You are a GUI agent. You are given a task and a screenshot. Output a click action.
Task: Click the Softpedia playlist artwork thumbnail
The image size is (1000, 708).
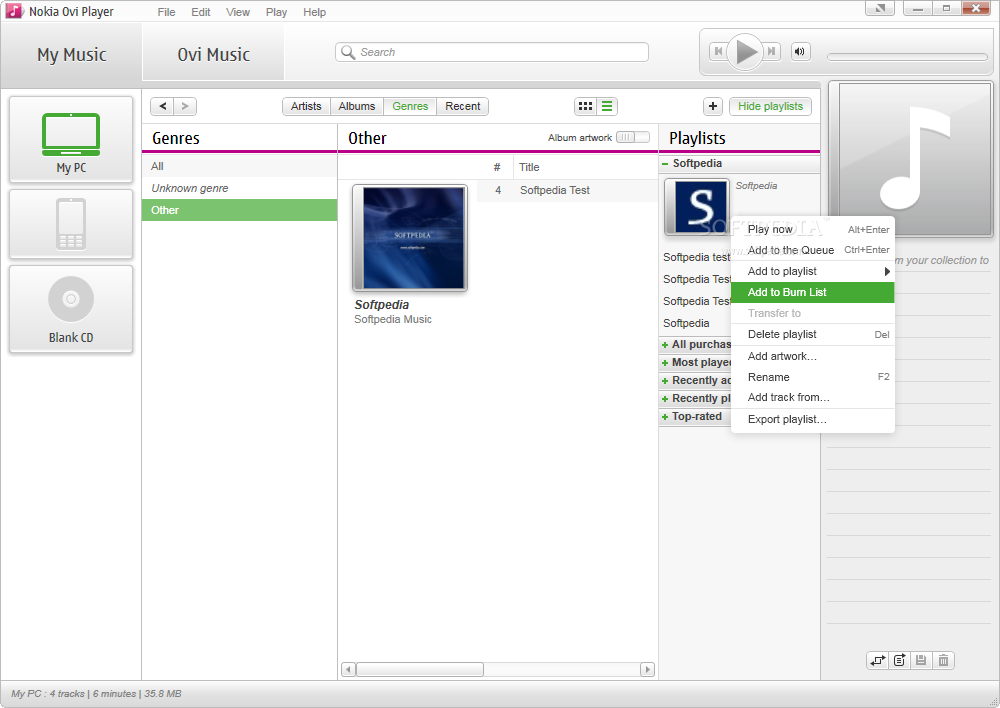[x=696, y=207]
